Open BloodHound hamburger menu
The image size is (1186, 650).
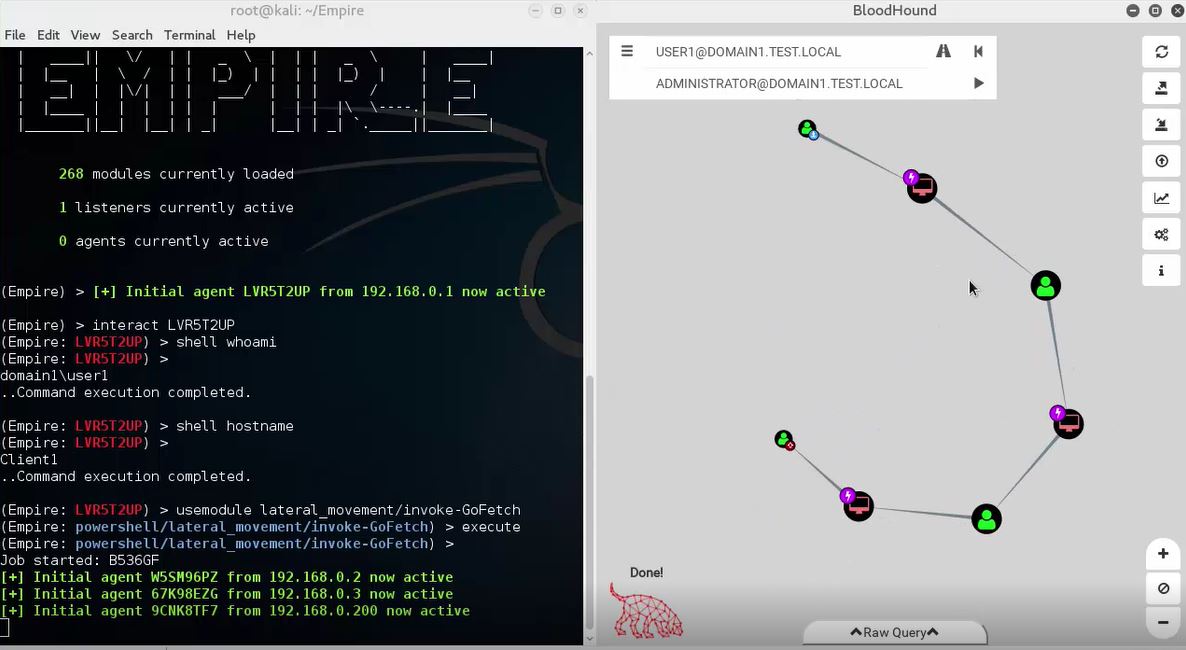tap(626, 51)
